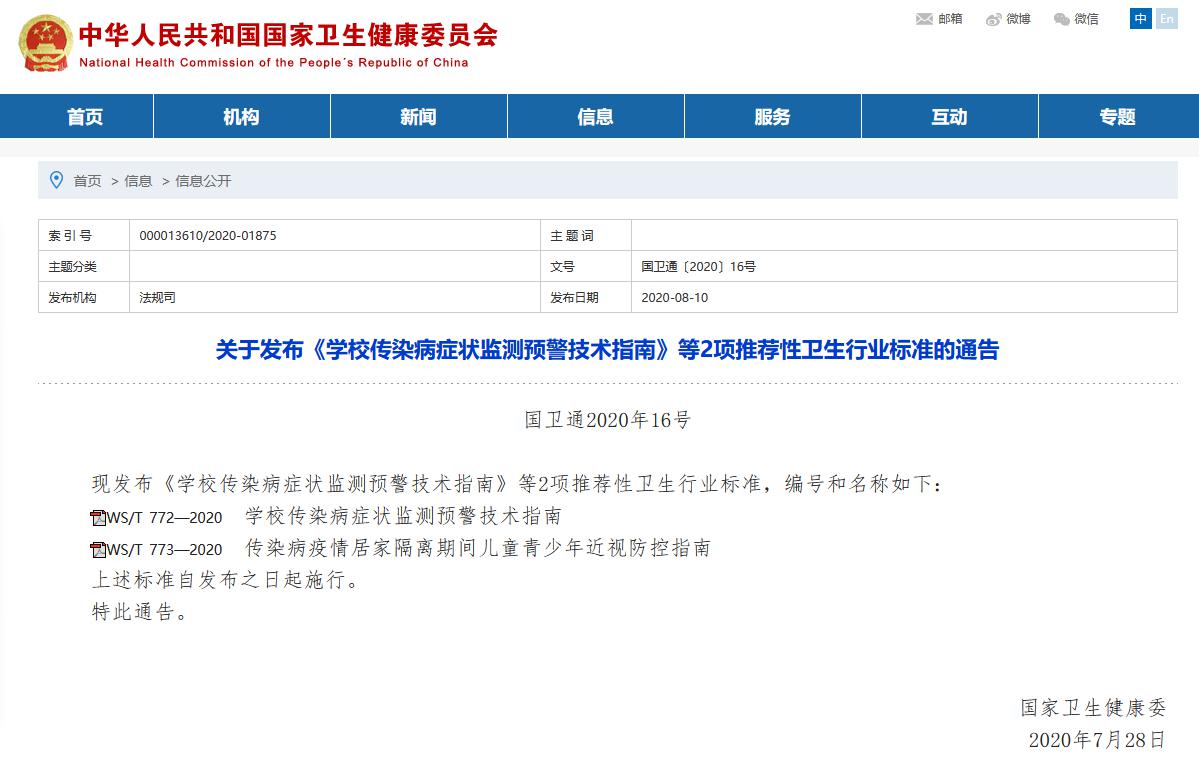Switch language to 中 Chinese

pos(1139,18)
